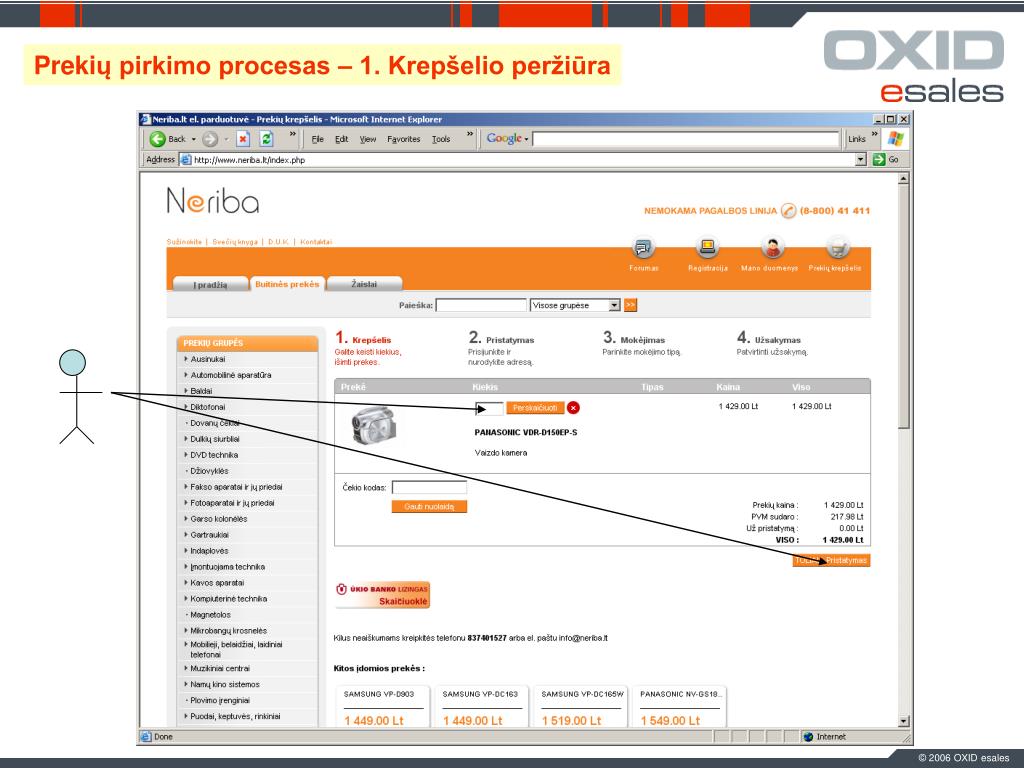
Task: Open the SAMSUNG VP-D903 product card
Action: (x=383, y=706)
